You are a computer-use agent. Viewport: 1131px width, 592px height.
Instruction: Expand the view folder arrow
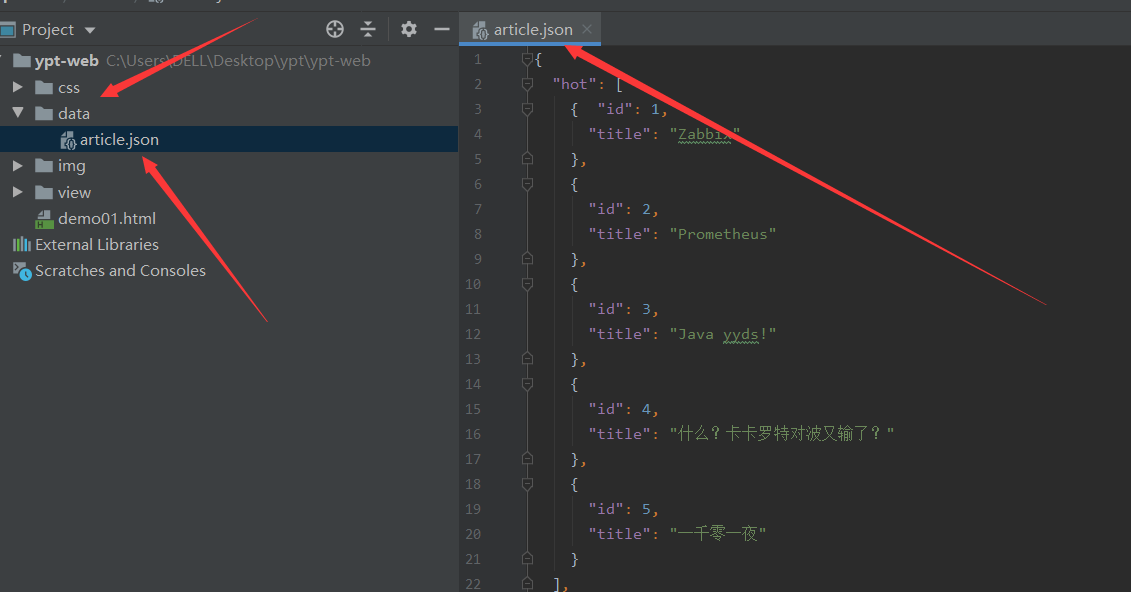[18, 193]
